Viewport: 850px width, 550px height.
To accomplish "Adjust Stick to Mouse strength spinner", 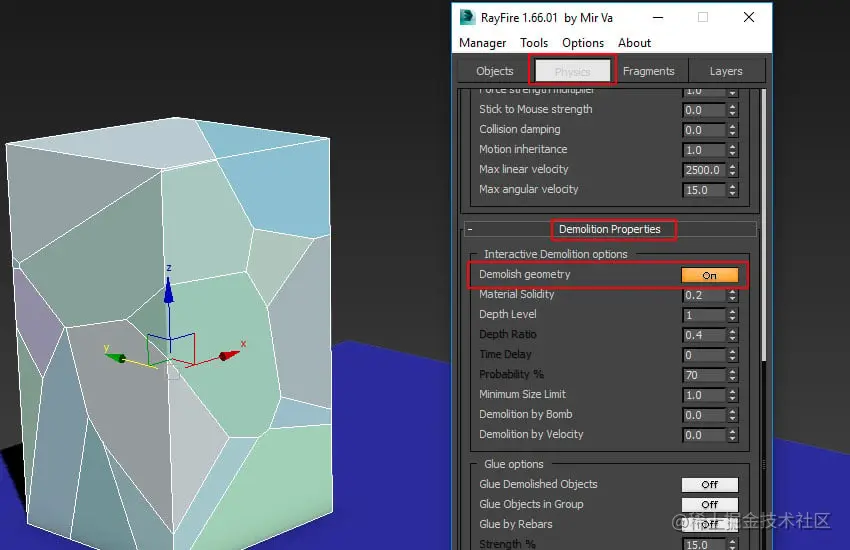I will tap(732, 110).
